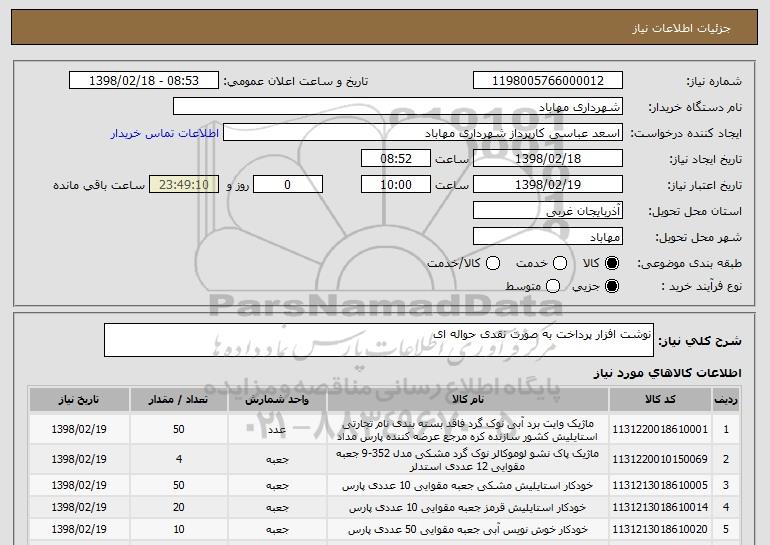Click the خودکار خوش نویس آبی item name
This screenshot has height=545, width=770.
pyautogui.click(x=468, y=530)
